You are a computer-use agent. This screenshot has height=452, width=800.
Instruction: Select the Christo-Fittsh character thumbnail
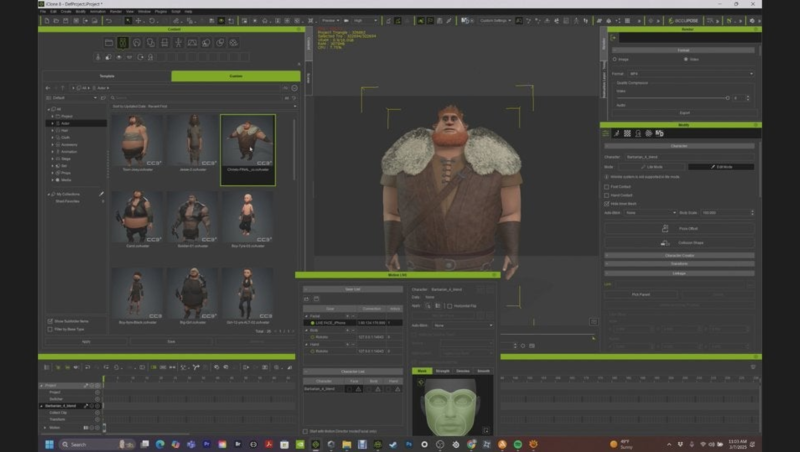tap(247, 142)
